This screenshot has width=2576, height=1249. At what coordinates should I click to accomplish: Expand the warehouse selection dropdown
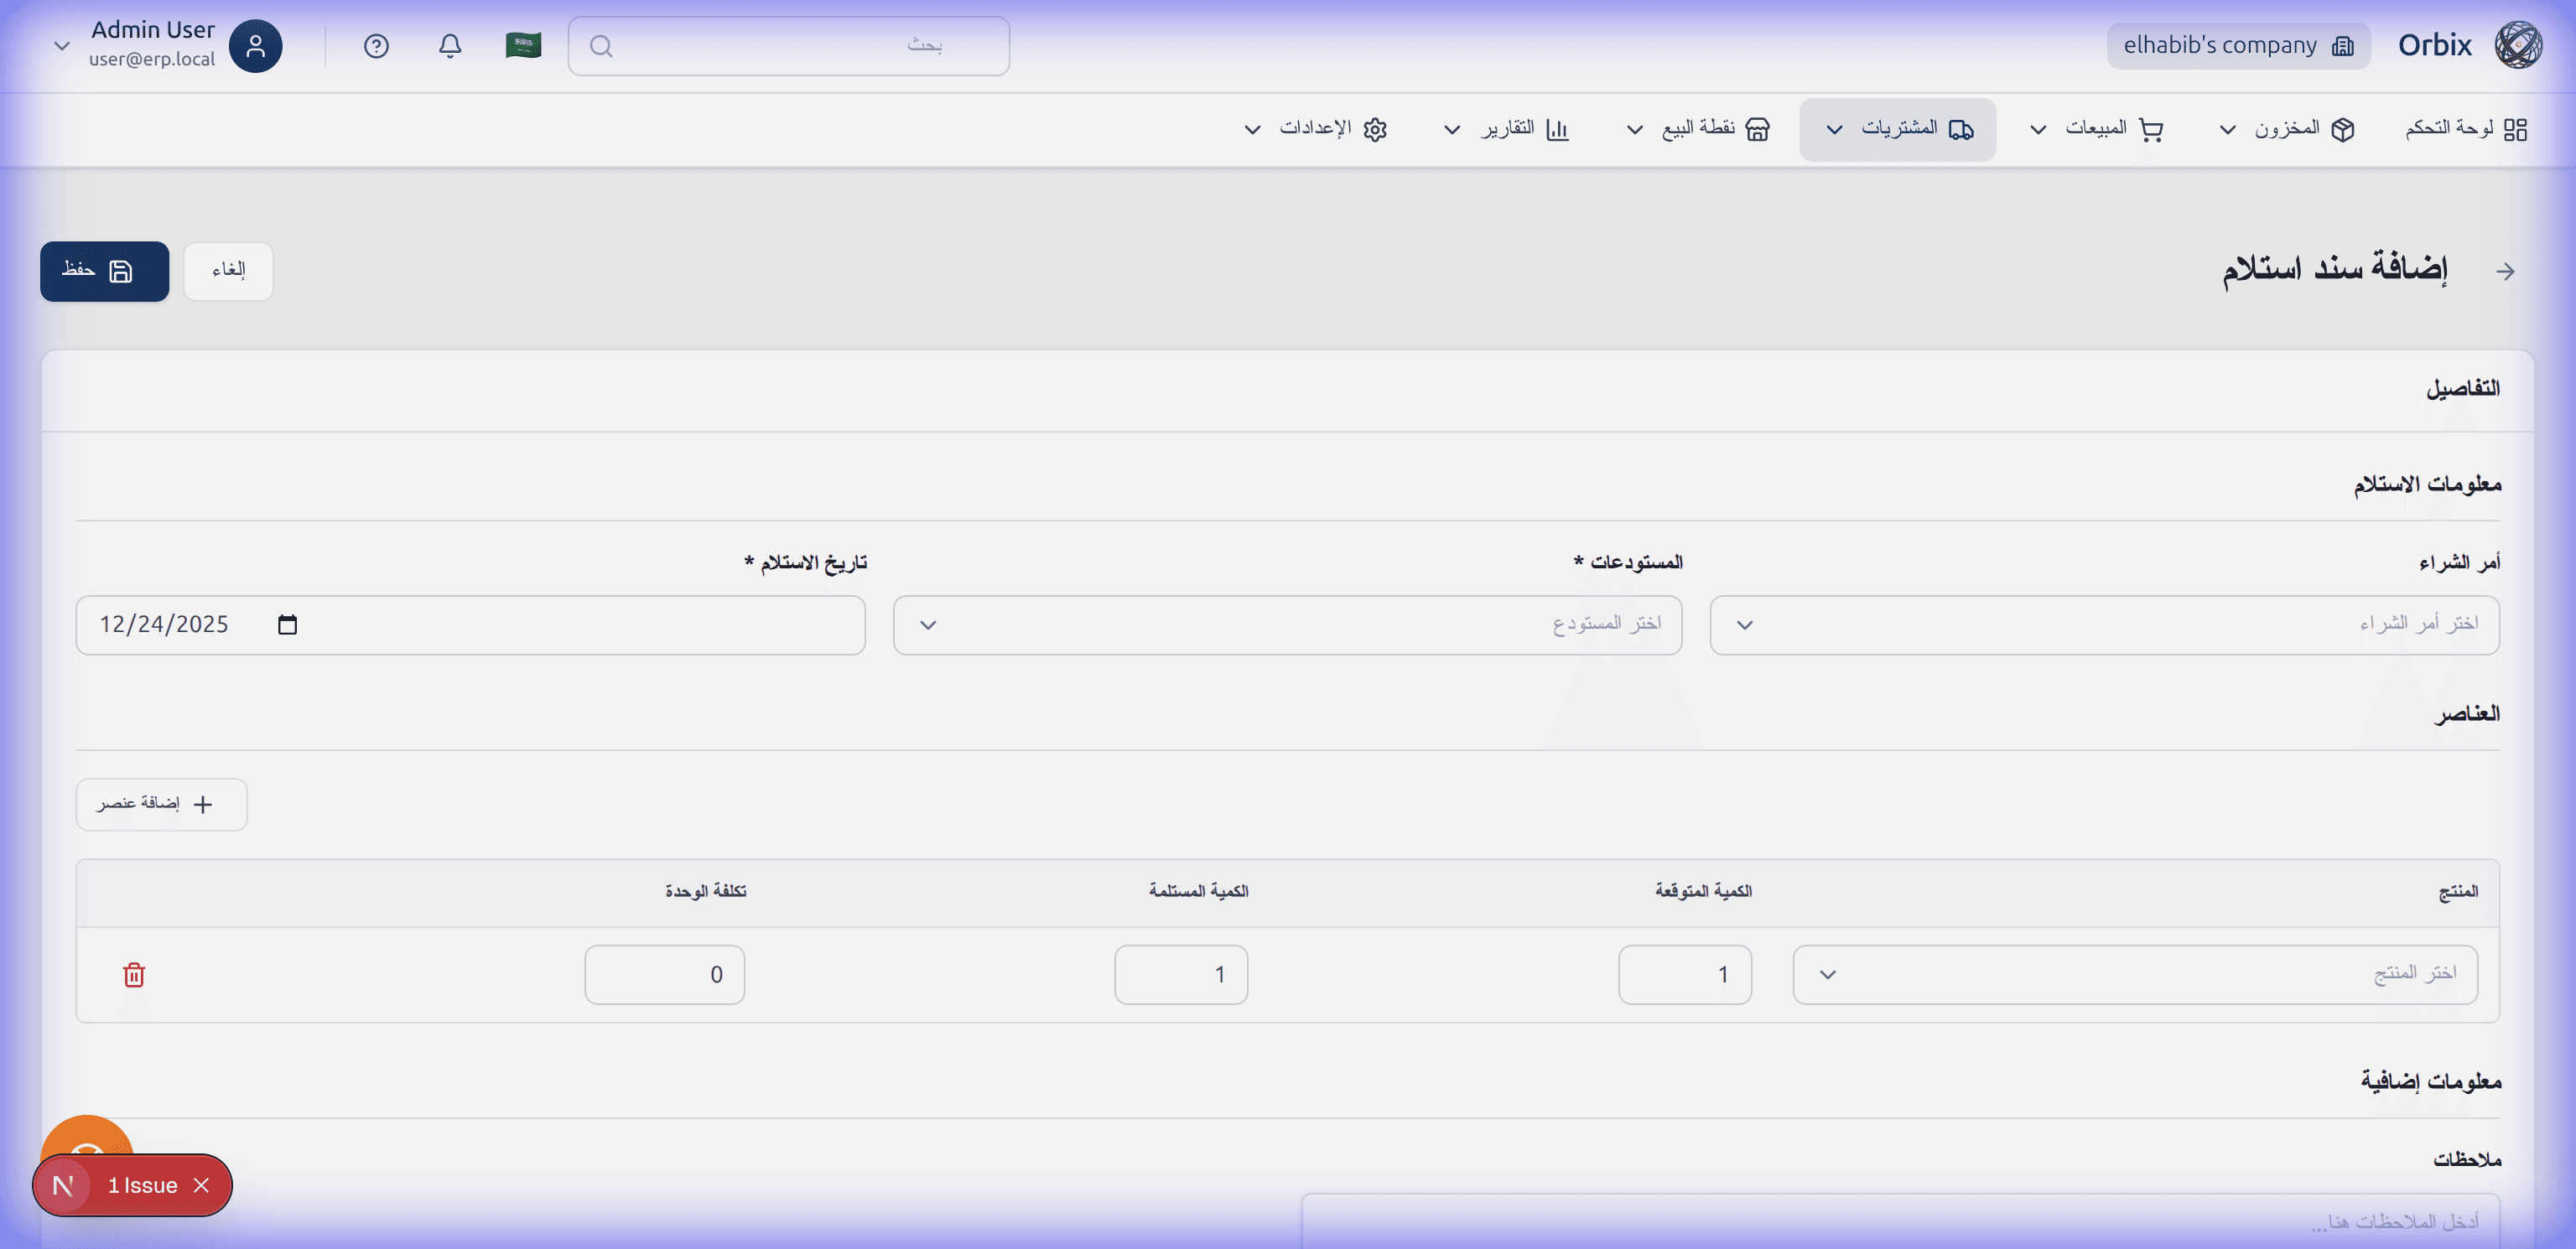[x=1287, y=625]
